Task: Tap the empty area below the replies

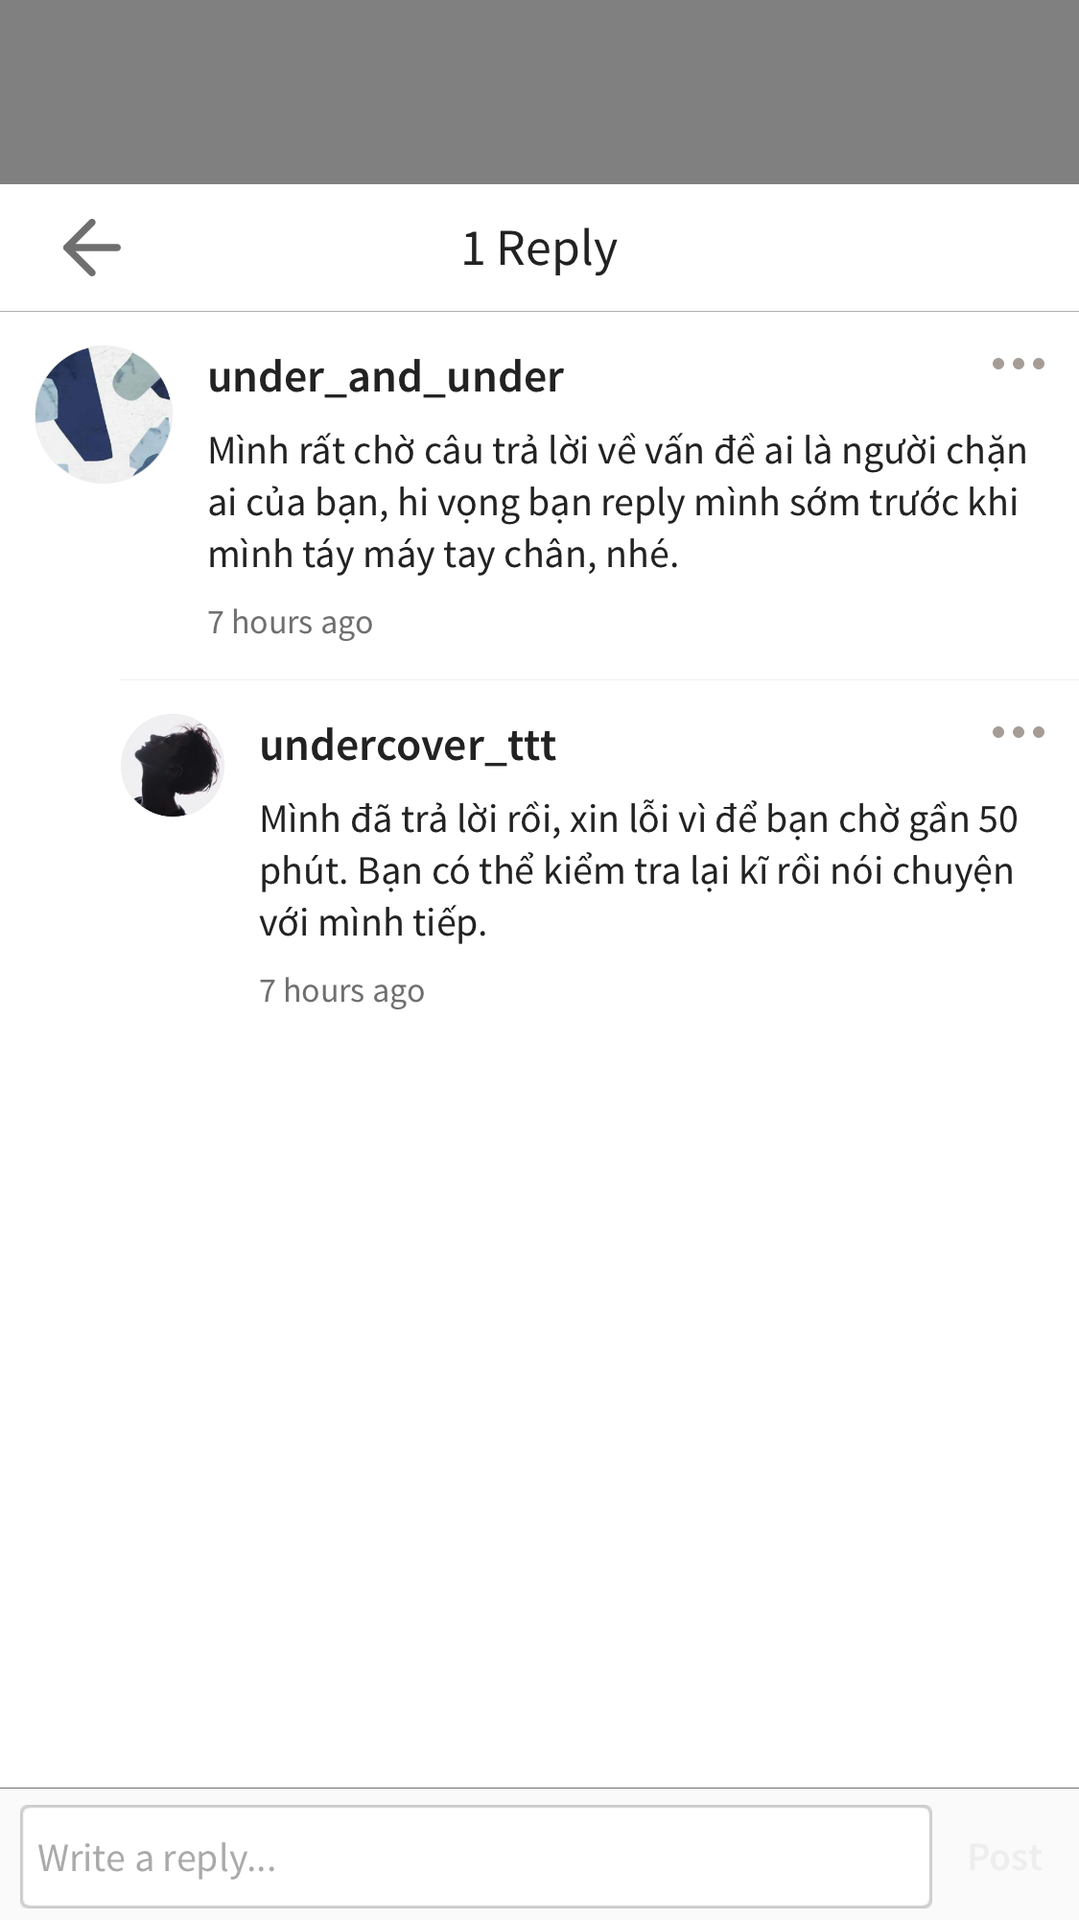Action: tap(539, 1400)
